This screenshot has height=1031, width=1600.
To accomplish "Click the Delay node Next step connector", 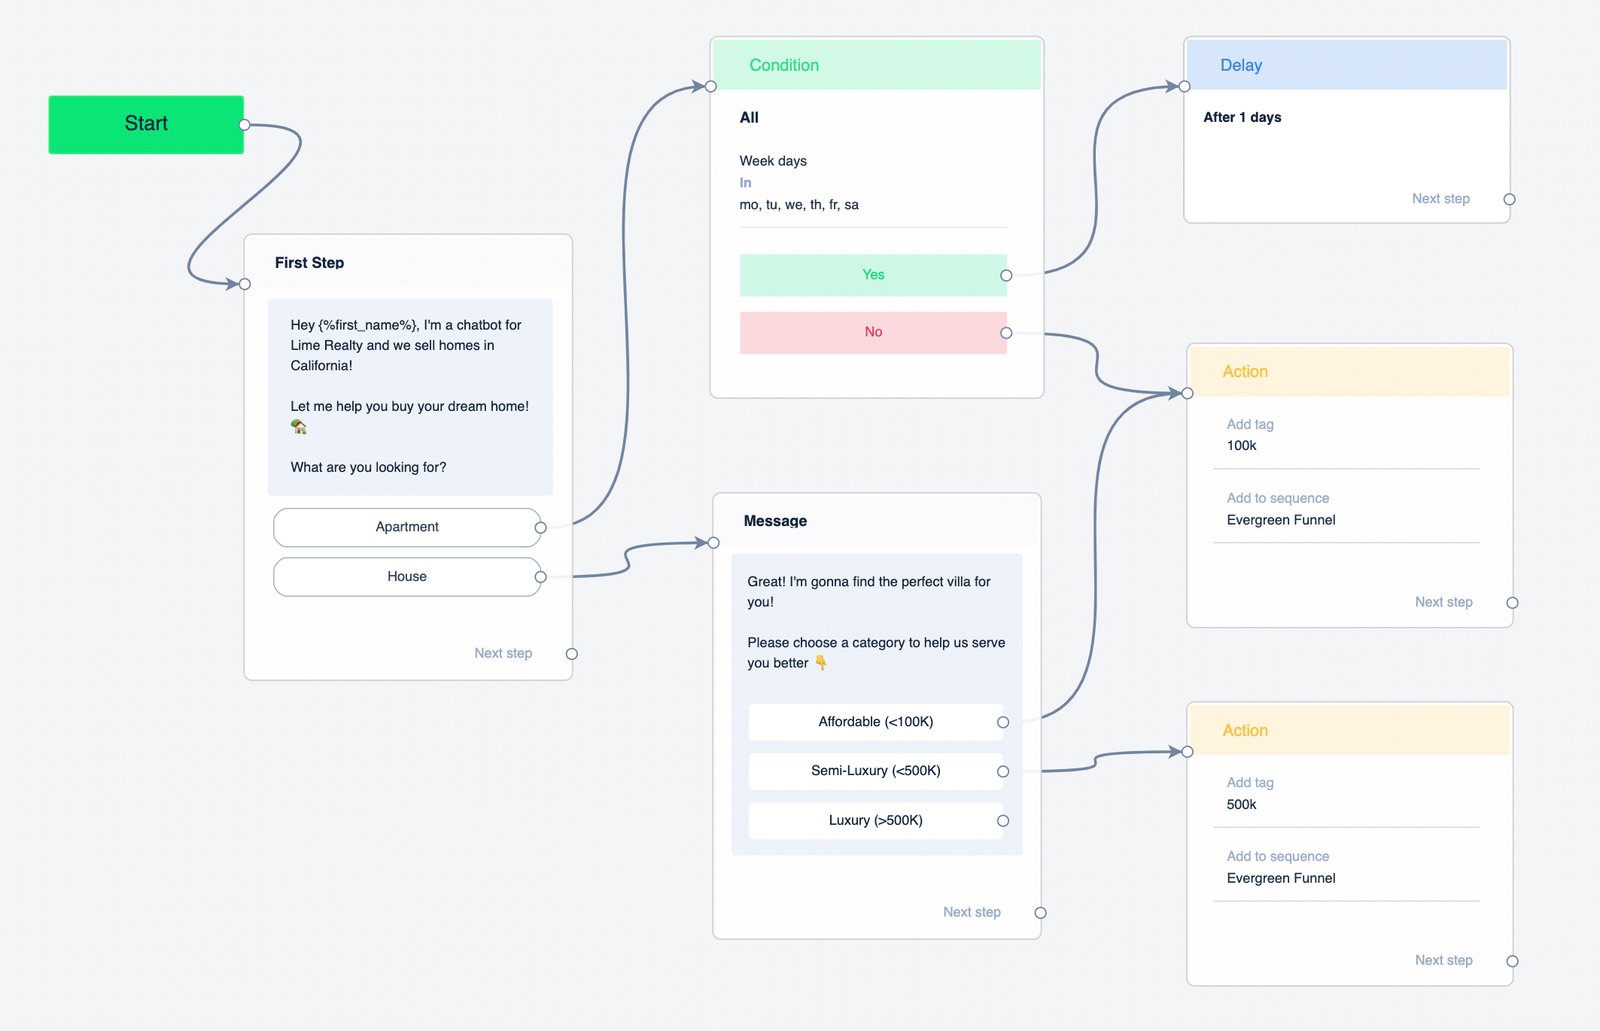I will tap(1509, 200).
